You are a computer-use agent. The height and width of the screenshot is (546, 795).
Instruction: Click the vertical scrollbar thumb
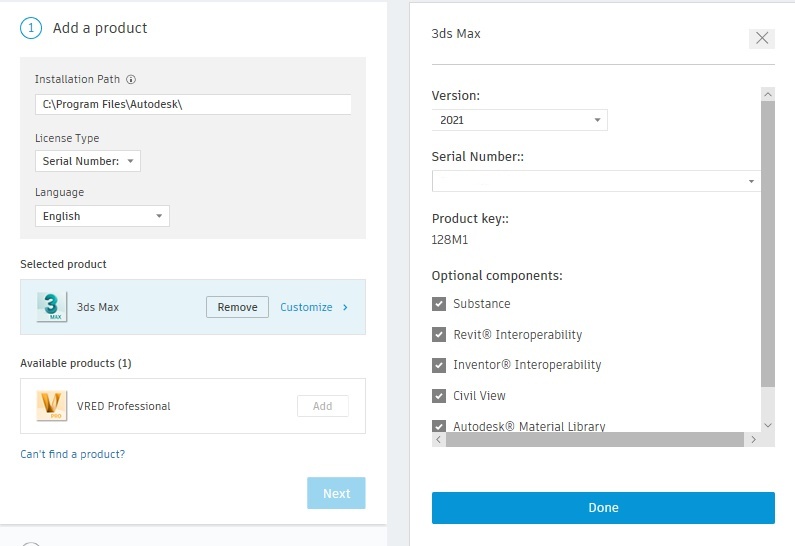click(x=768, y=244)
